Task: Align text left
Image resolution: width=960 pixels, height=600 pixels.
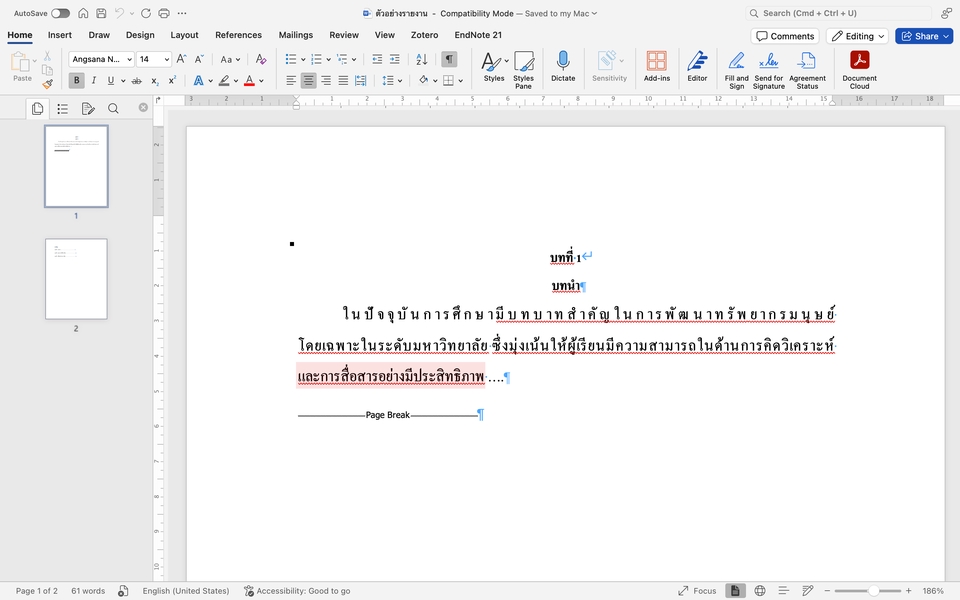Action: tap(291, 80)
